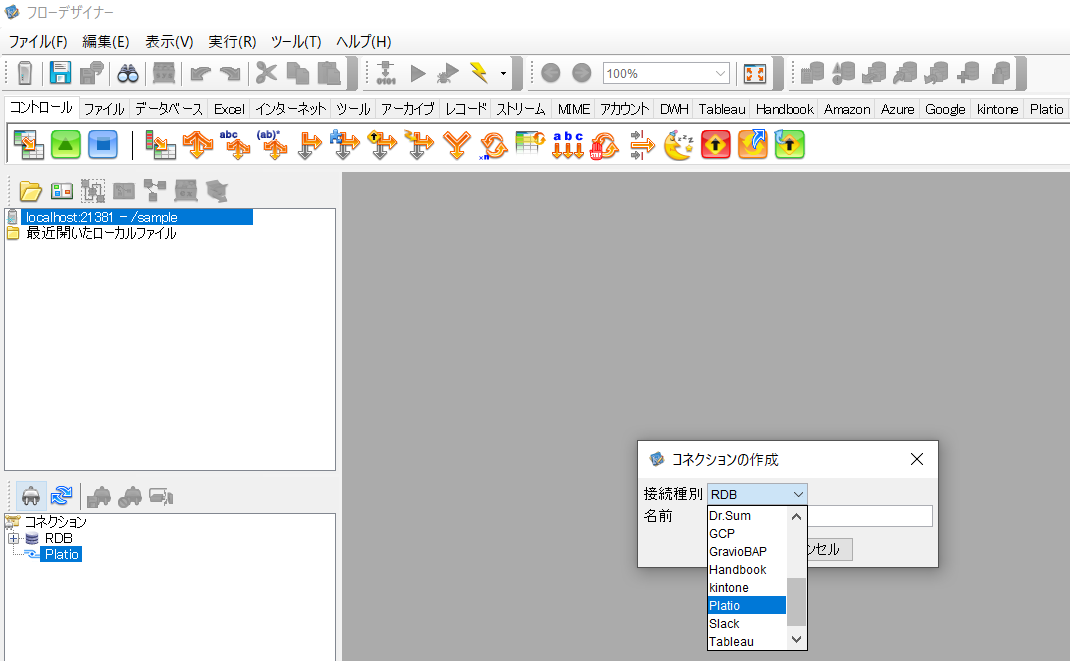
Task: Open the ヘルプ(H) menu
Action: (364, 42)
